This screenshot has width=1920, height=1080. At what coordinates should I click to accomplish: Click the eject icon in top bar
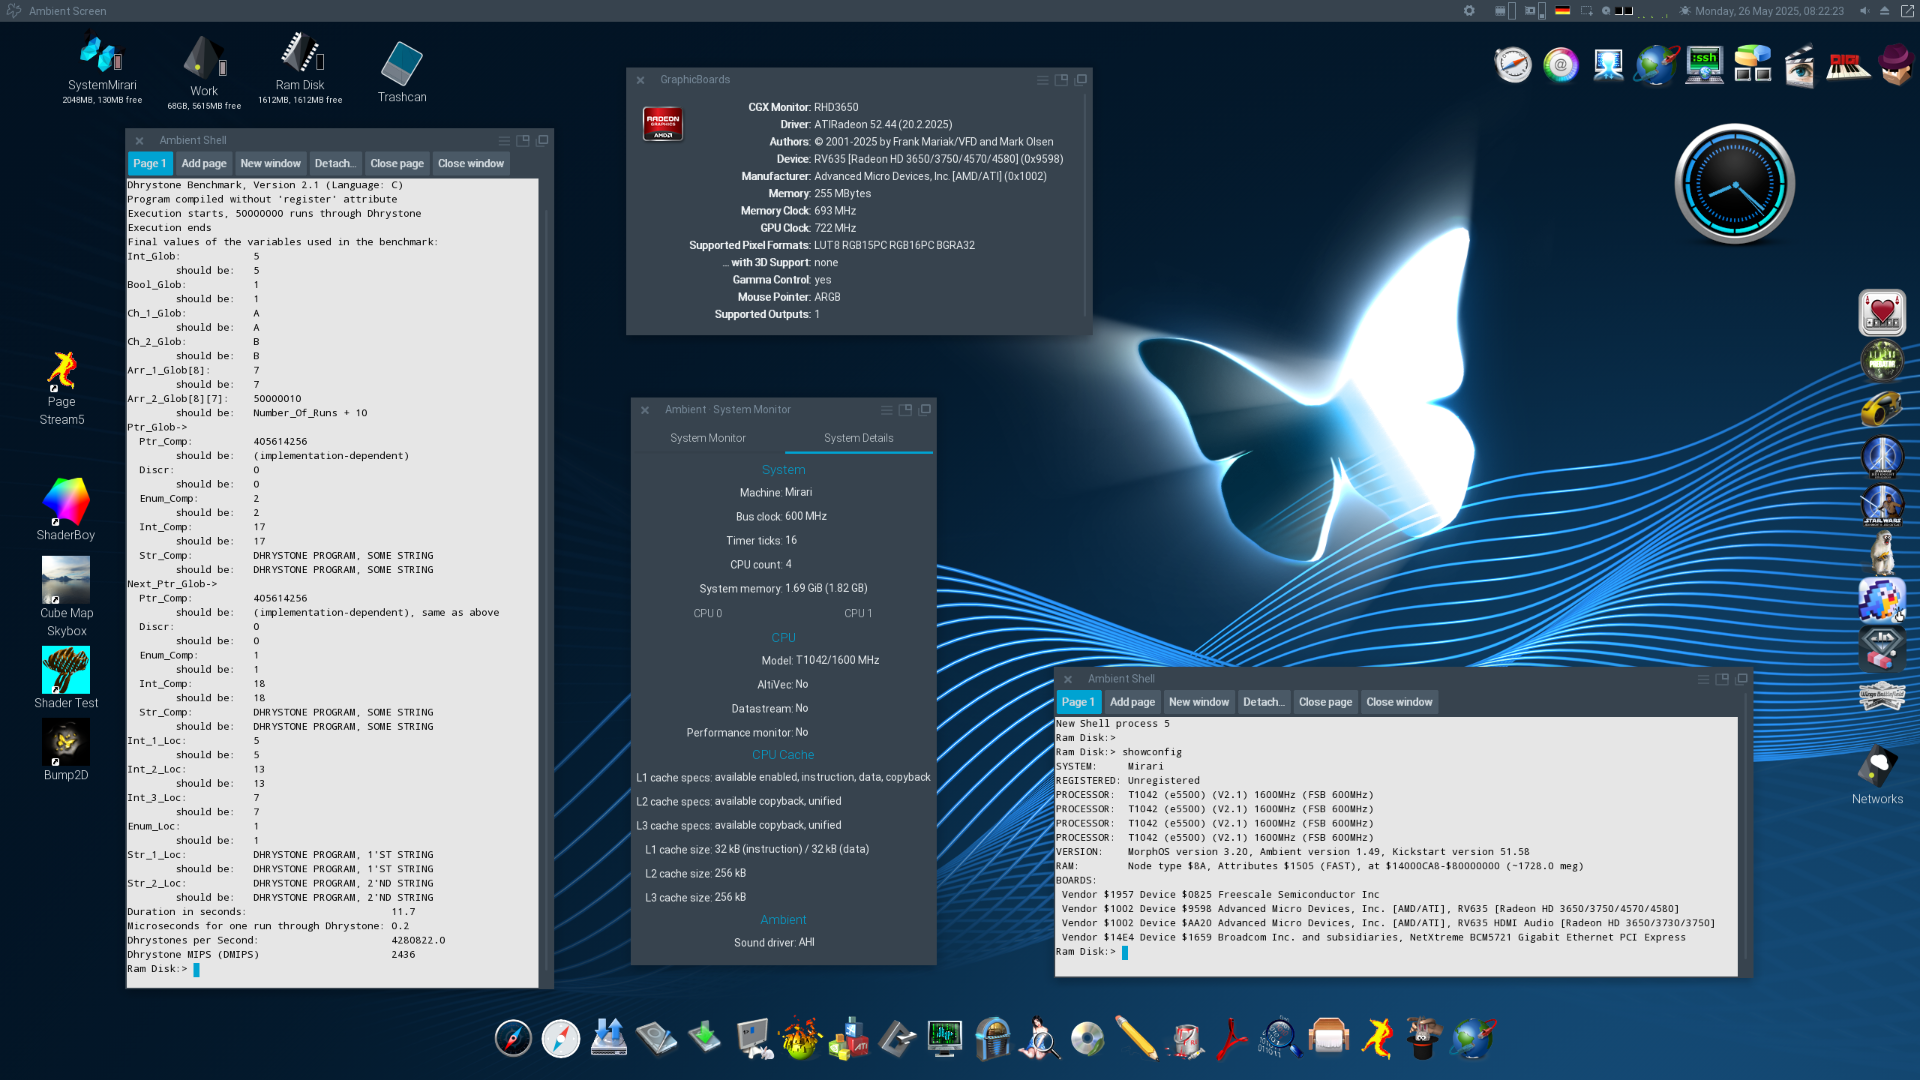(1885, 11)
